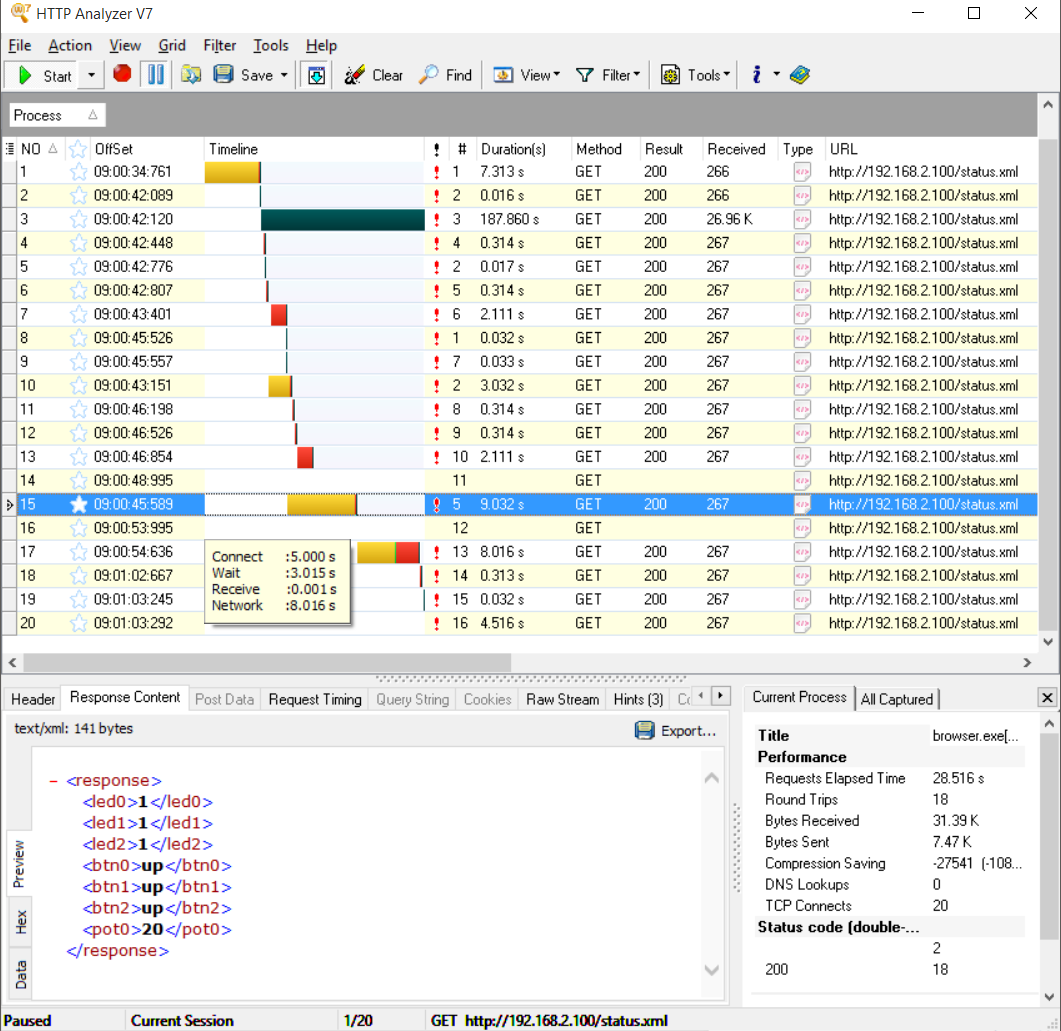Collapse the response XML node
This screenshot has width=1061, height=1031.
click(53, 781)
